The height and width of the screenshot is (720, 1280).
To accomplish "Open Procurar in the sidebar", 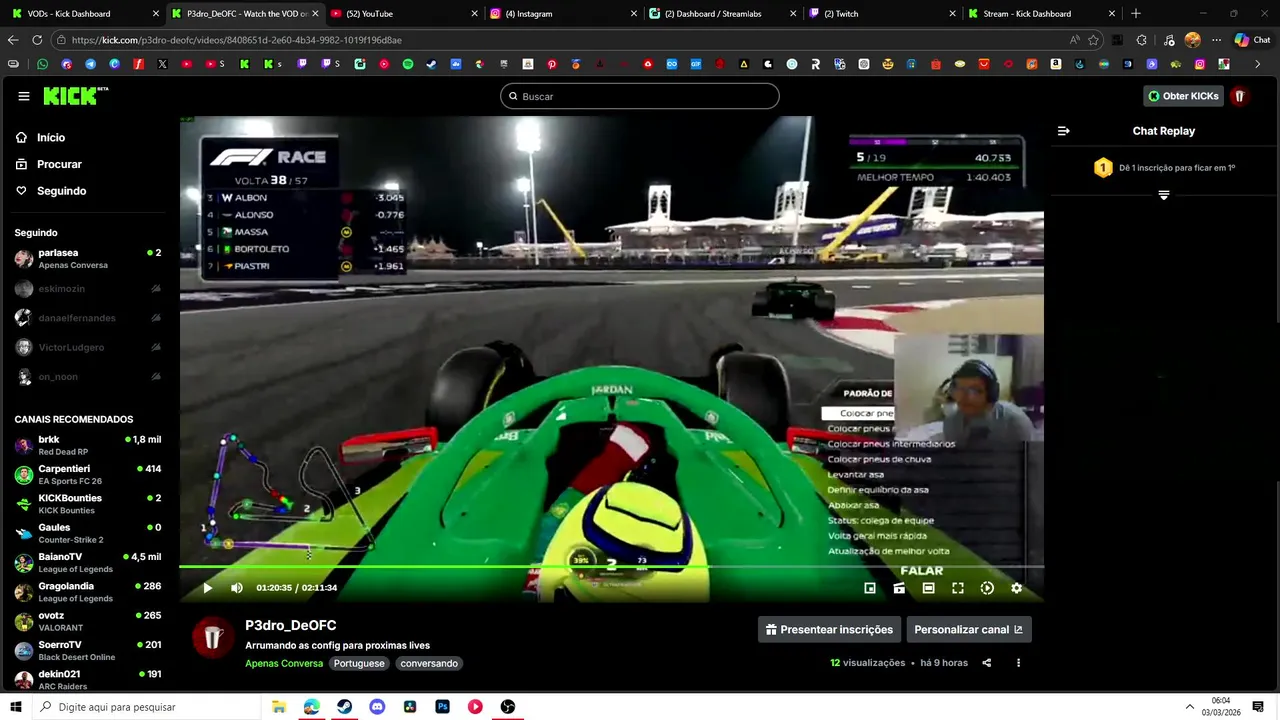I will coord(59,164).
